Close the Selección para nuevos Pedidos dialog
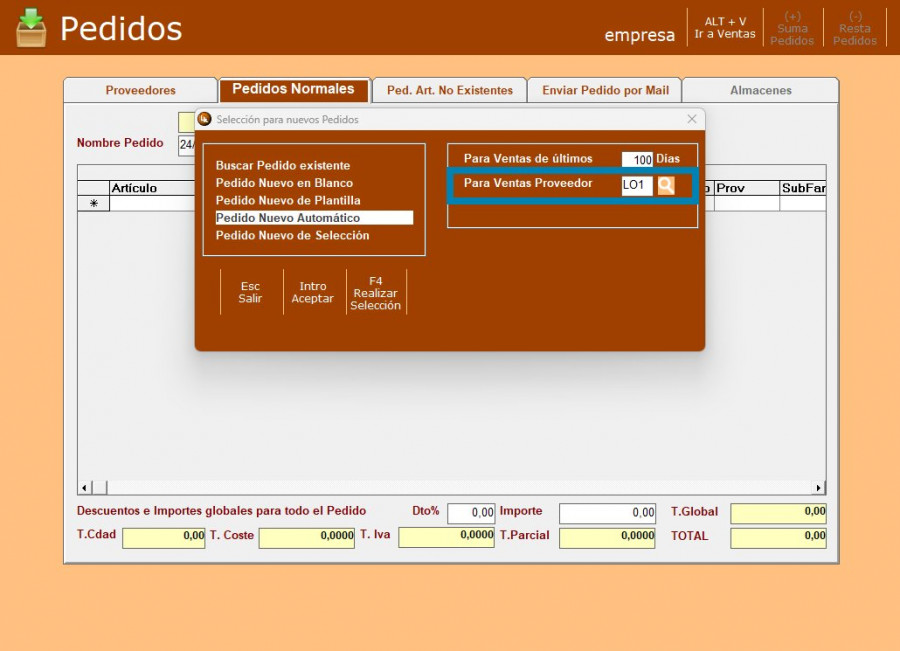Image resolution: width=900 pixels, height=651 pixels. 691,119
